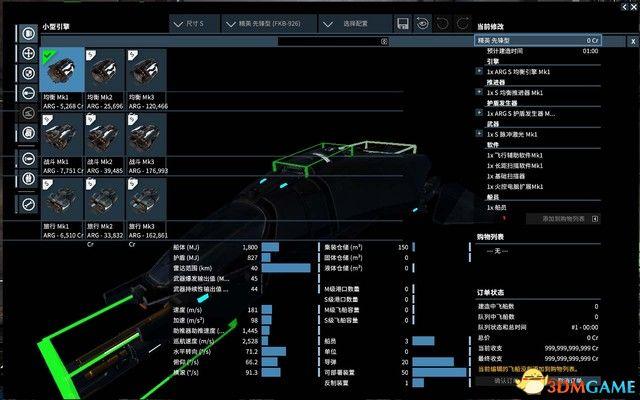
Task: Open the 精英 先锋型 (FKB-926) ship dropdown
Action: (x=269, y=24)
